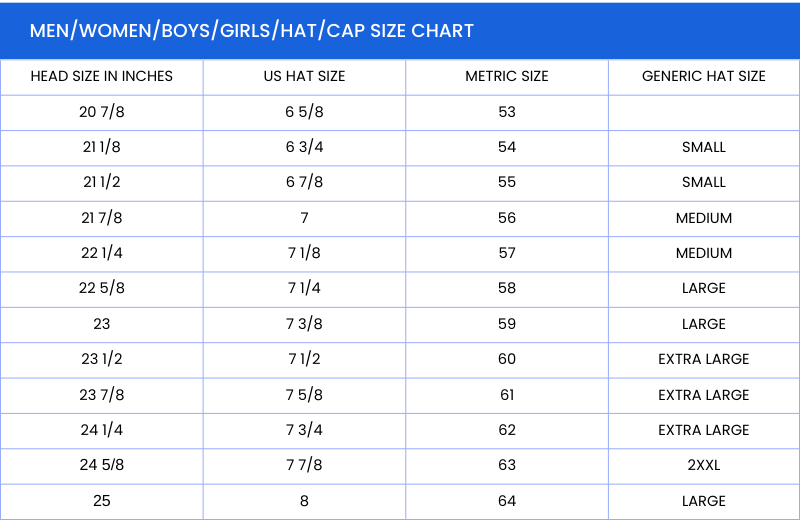Select the 6 7/8 US hat size cell
The image size is (800, 520).
coord(304,182)
